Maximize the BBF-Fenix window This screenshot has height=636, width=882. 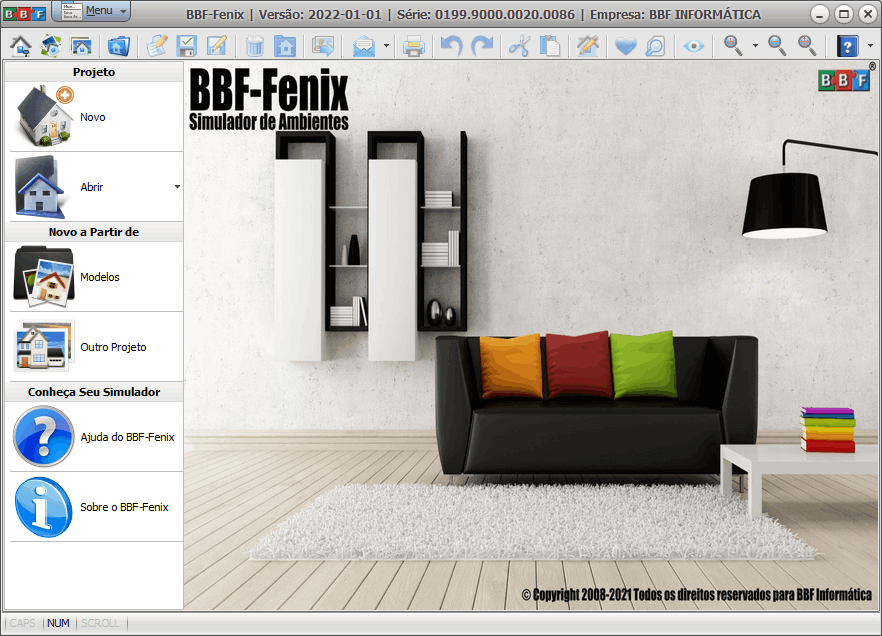click(x=844, y=14)
